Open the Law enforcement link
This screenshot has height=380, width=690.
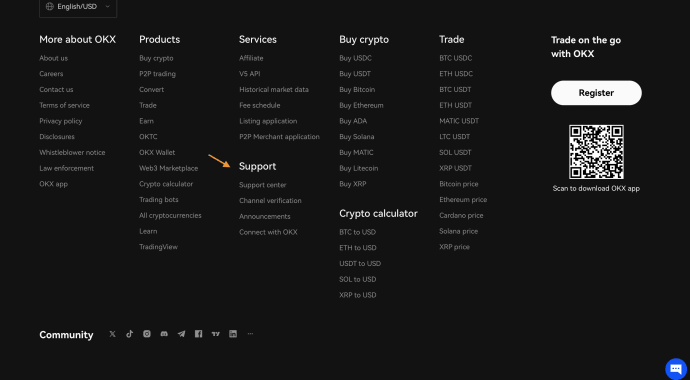[66, 168]
